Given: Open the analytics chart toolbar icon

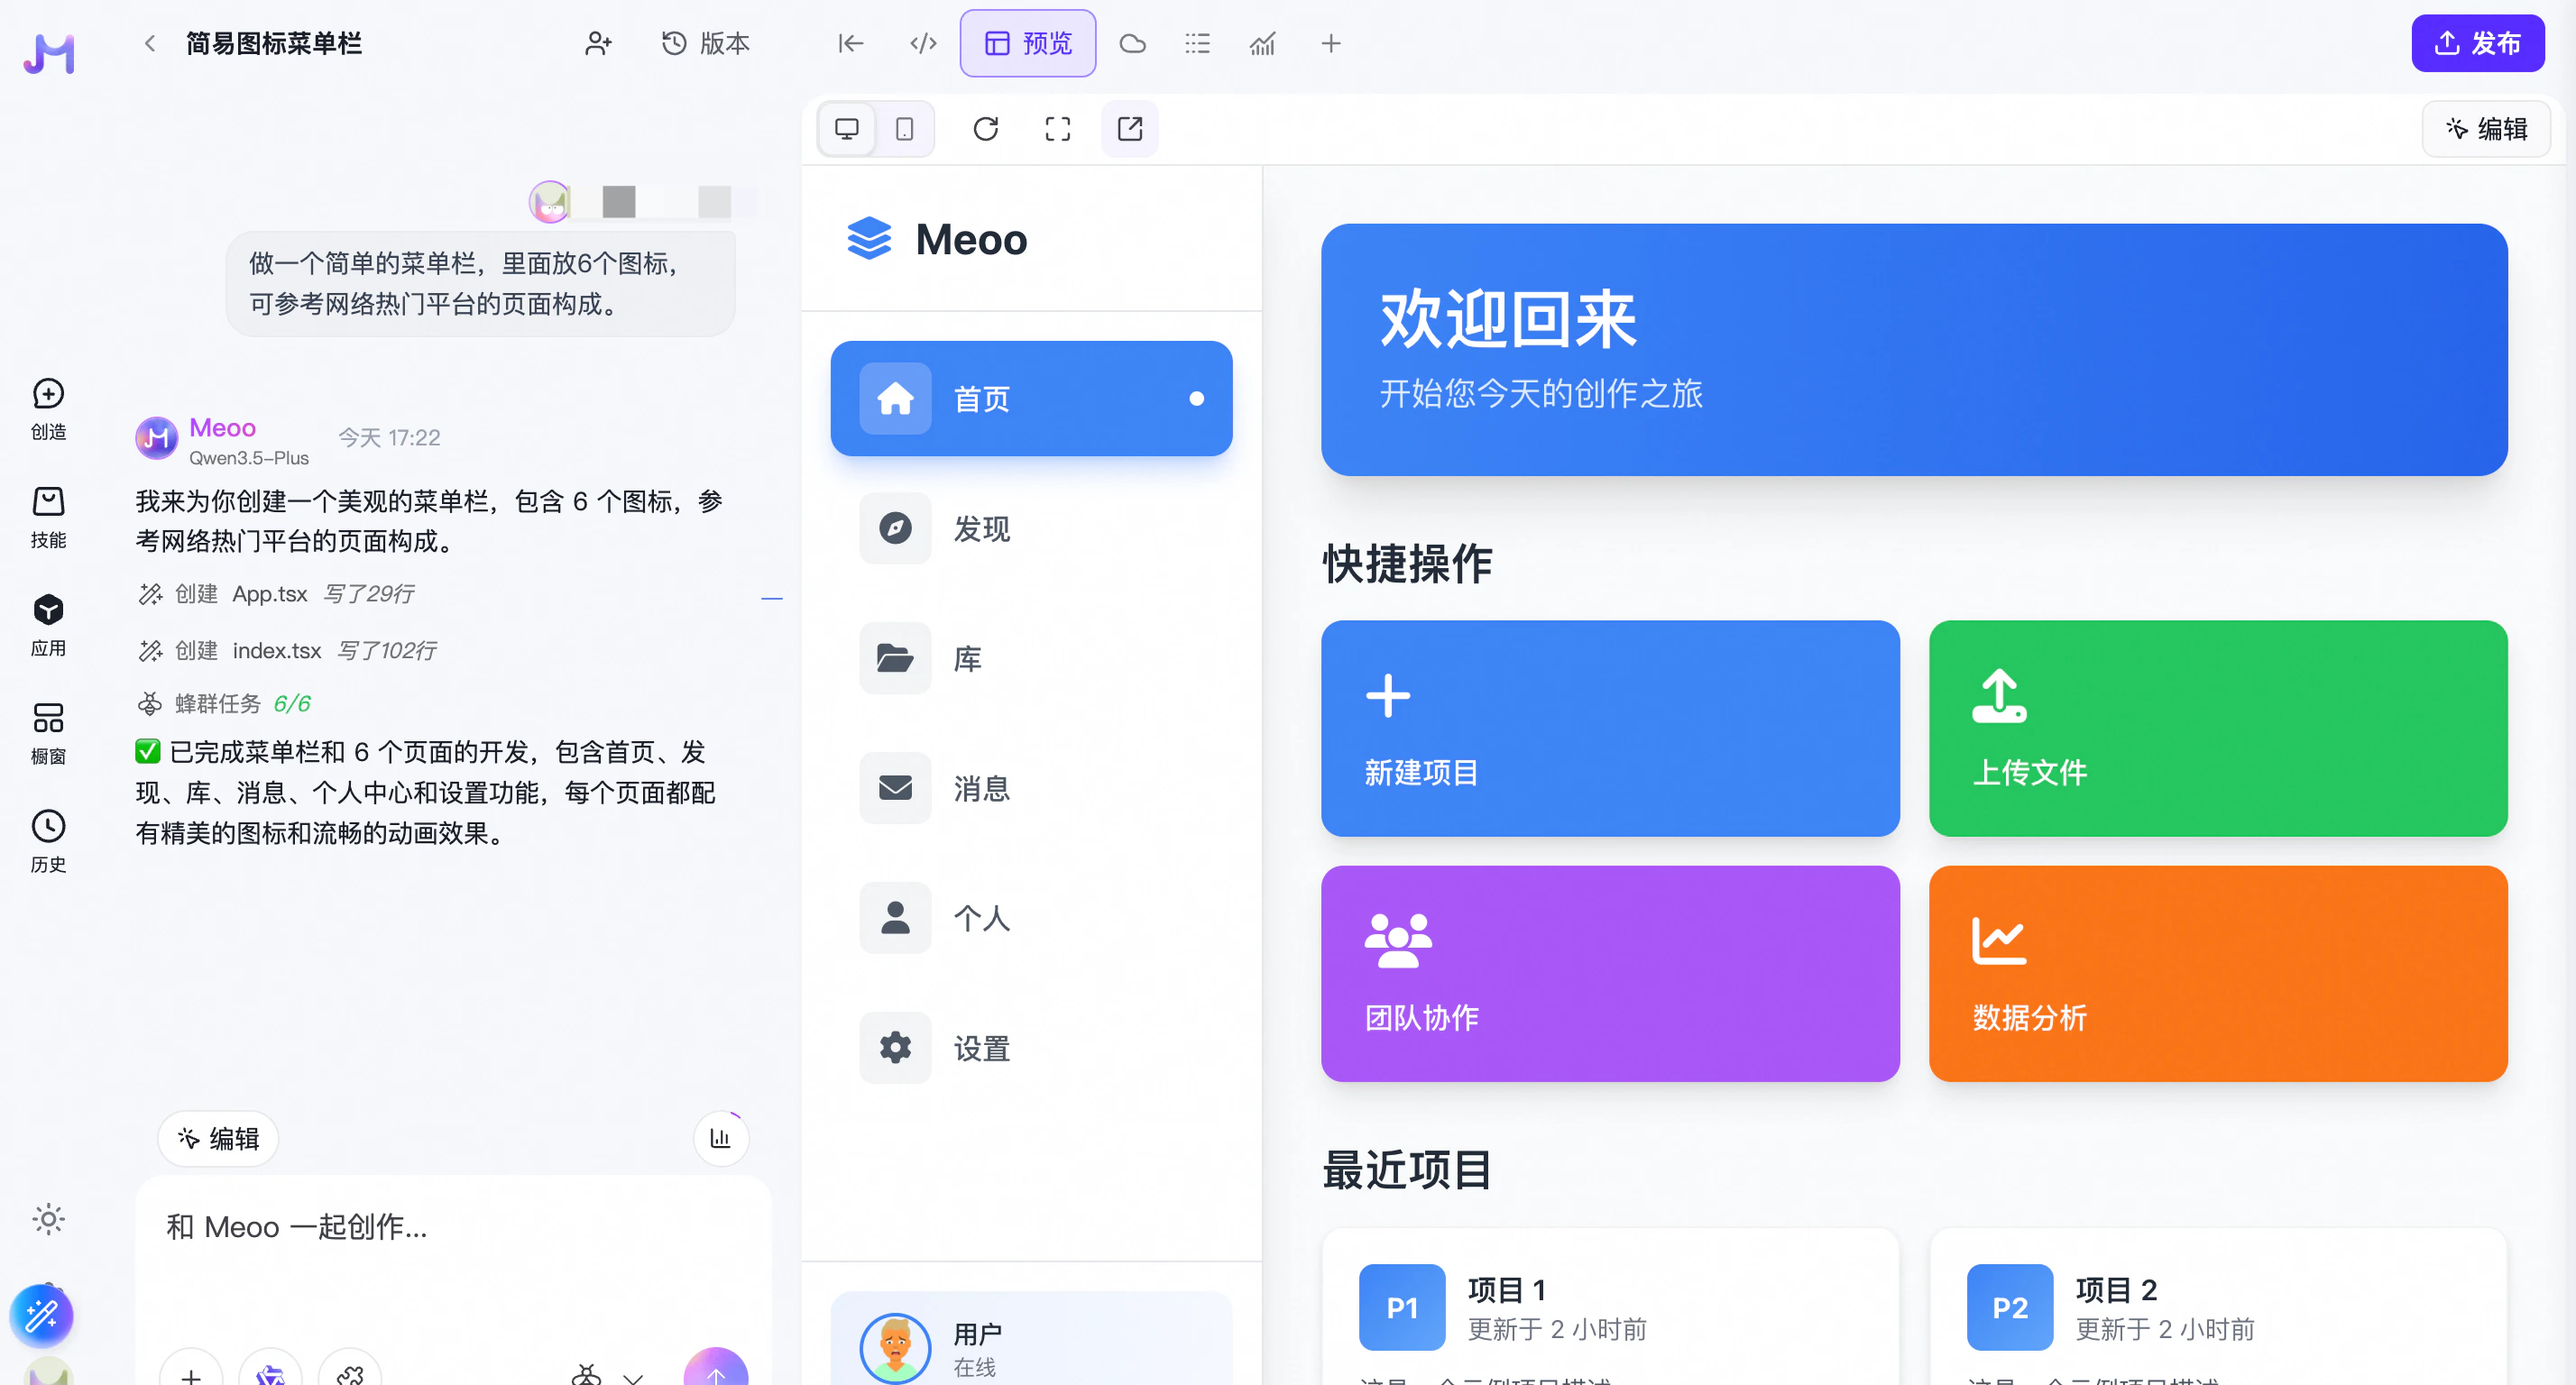Looking at the screenshot, I should 1262,43.
